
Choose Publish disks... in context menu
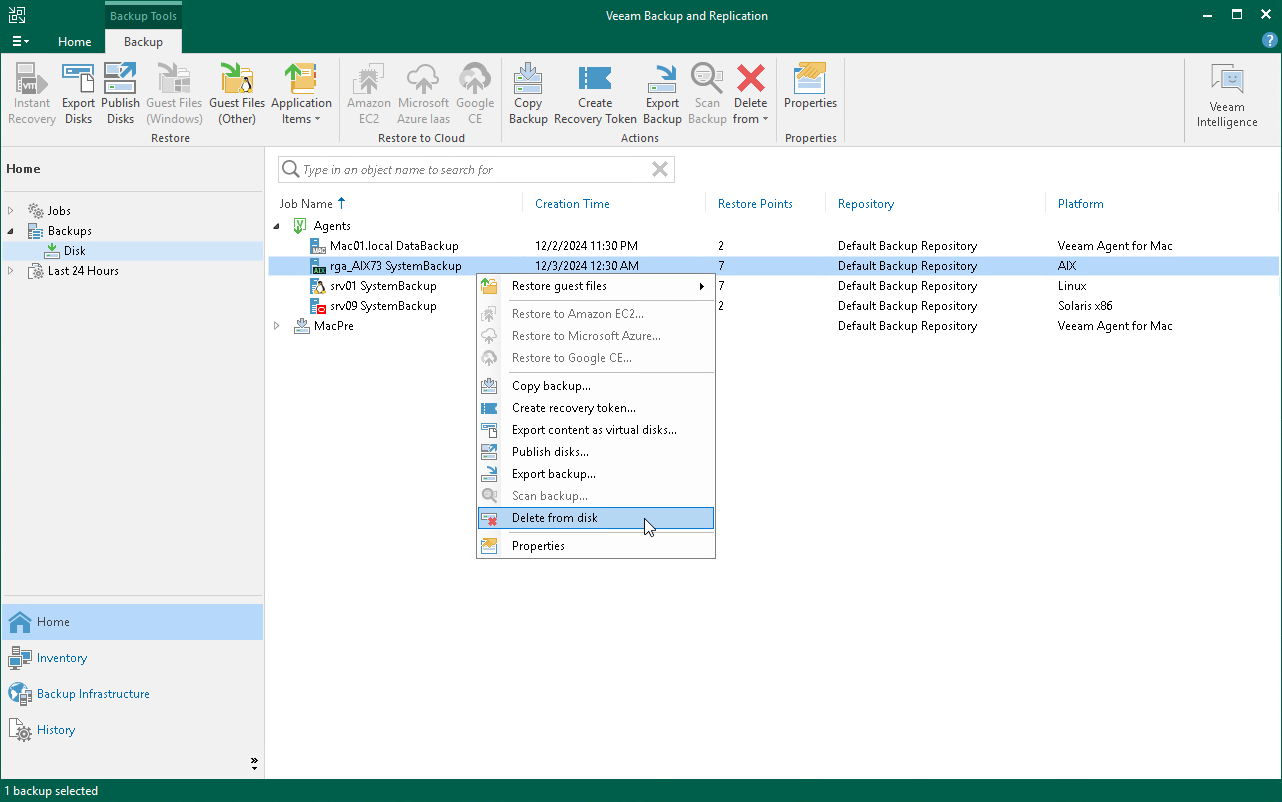596,452
